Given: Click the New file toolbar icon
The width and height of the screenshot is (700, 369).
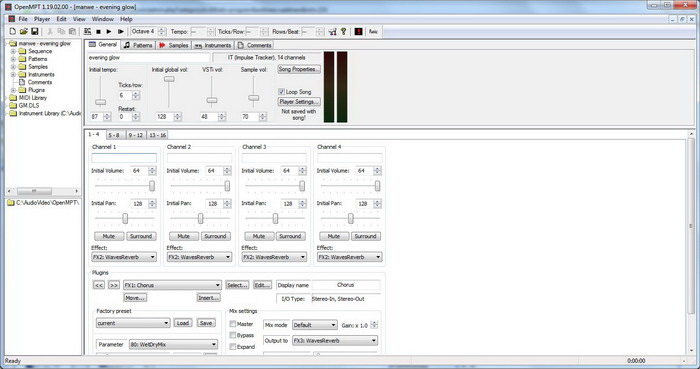Looking at the screenshot, I should click(12, 31).
